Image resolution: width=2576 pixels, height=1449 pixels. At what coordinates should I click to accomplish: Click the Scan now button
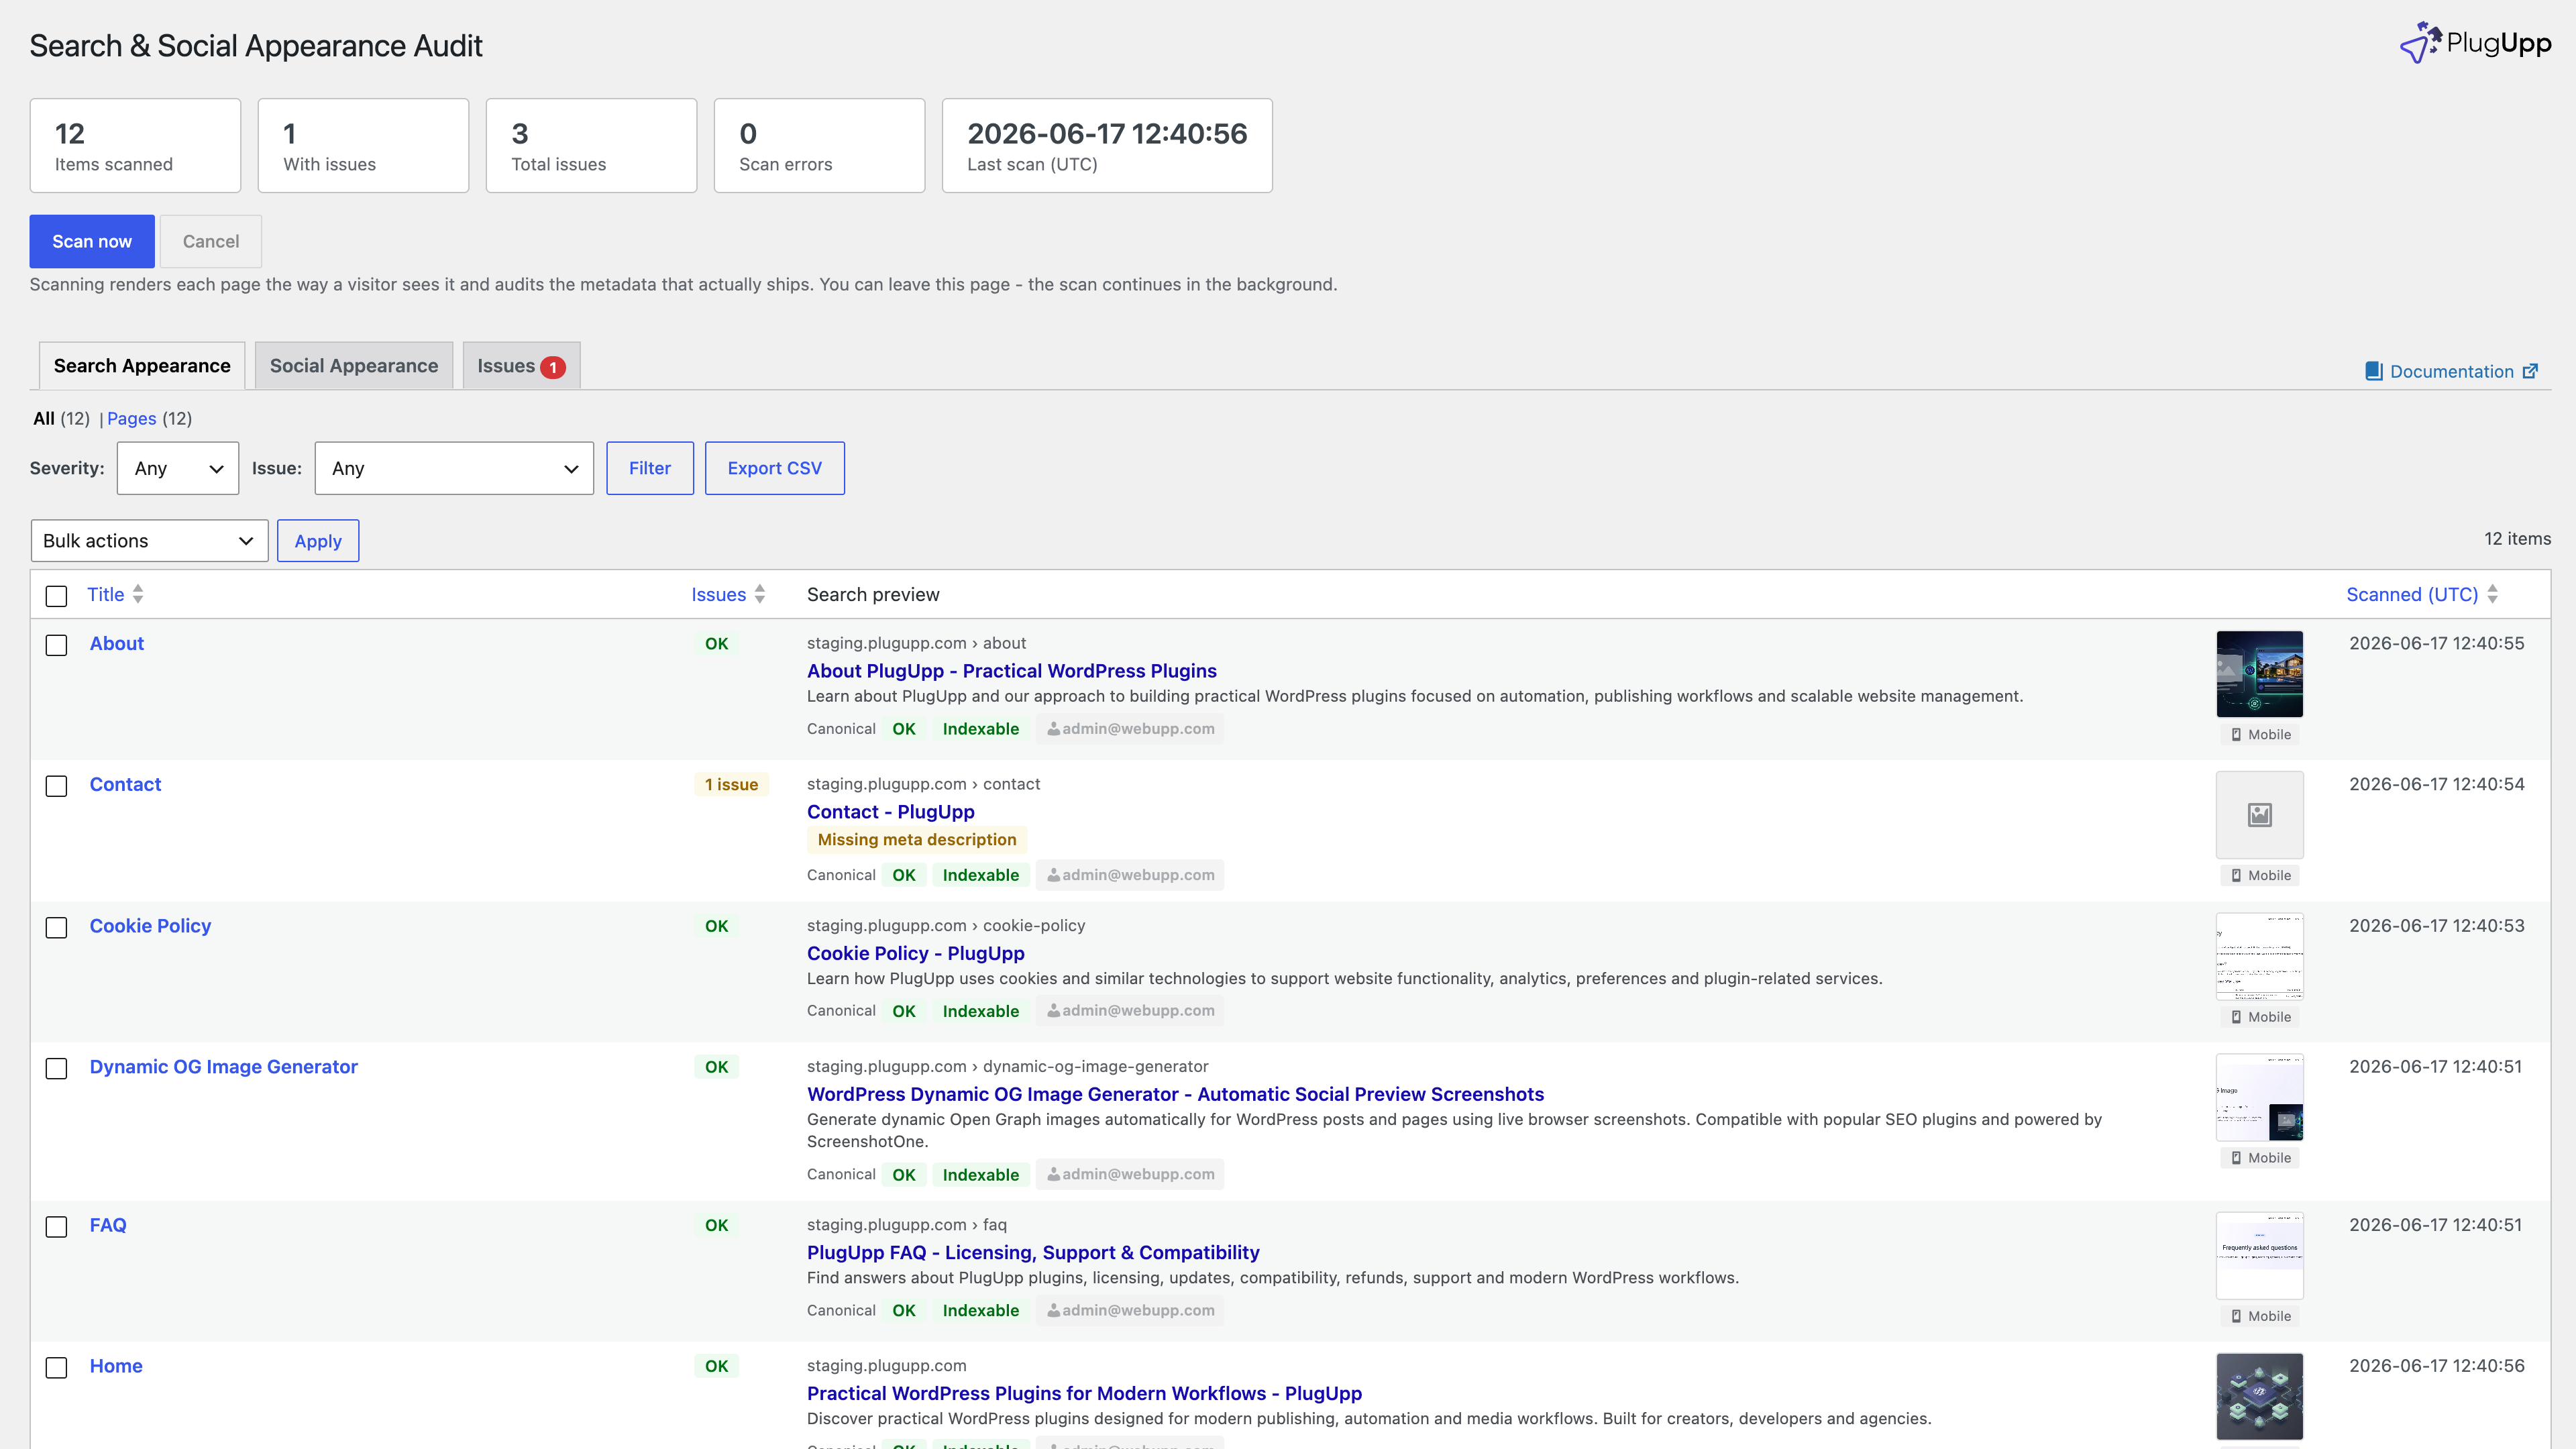point(92,241)
